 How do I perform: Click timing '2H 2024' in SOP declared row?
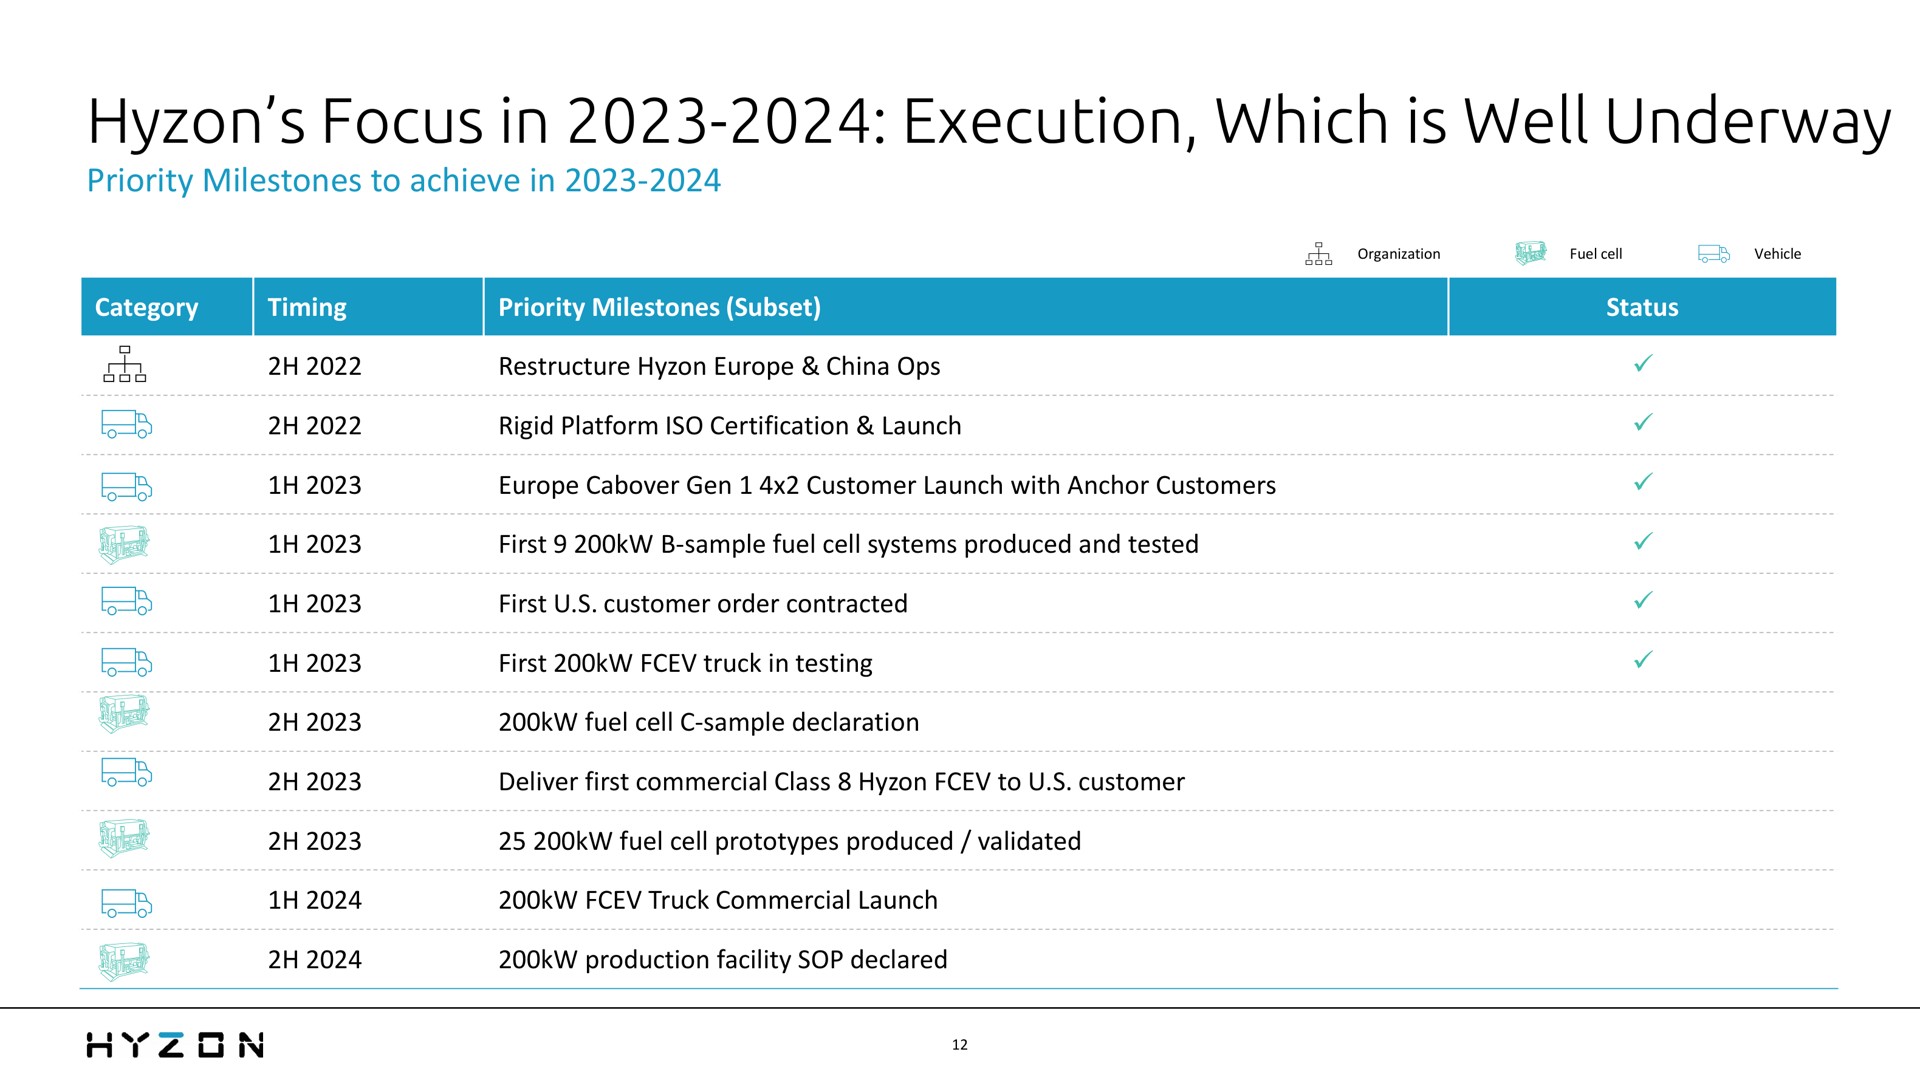click(314, 960)
